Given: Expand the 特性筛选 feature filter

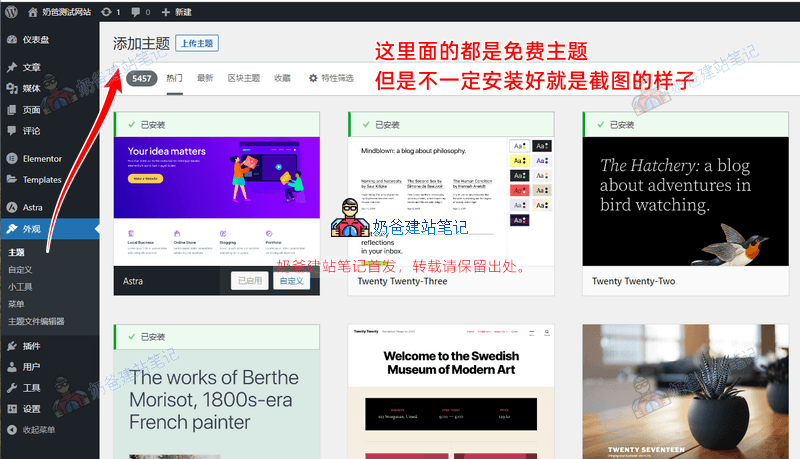Looking at the screenshot, I should click(x=331, y=77).
